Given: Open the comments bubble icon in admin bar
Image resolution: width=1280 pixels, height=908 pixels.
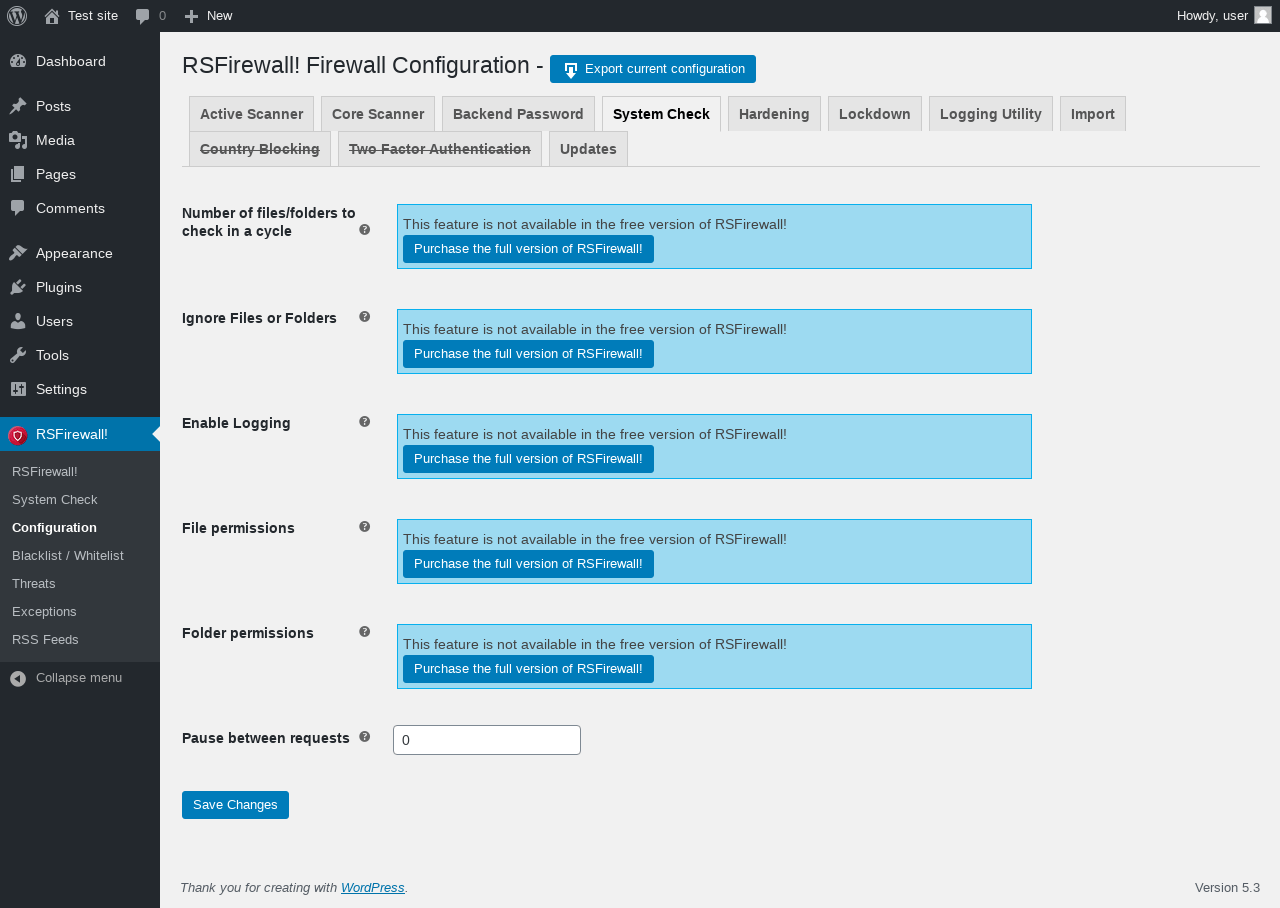Looking at the screenshot, I should tap(143, 16).
